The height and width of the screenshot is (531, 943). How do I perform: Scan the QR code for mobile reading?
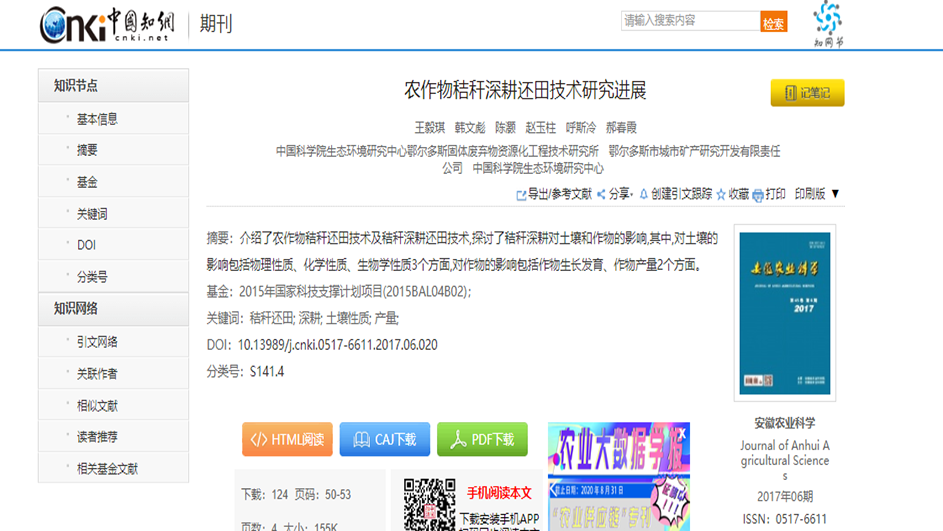[429, 505]
